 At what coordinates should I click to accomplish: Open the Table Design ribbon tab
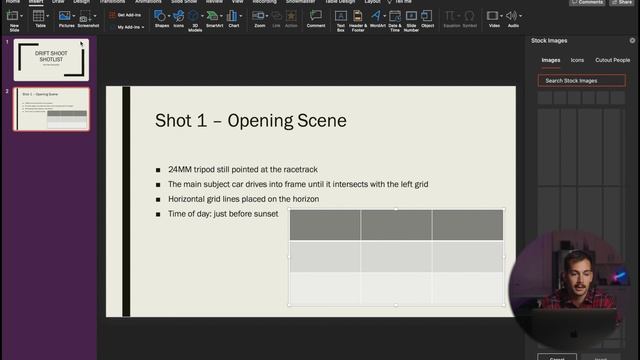click(340, 2)
